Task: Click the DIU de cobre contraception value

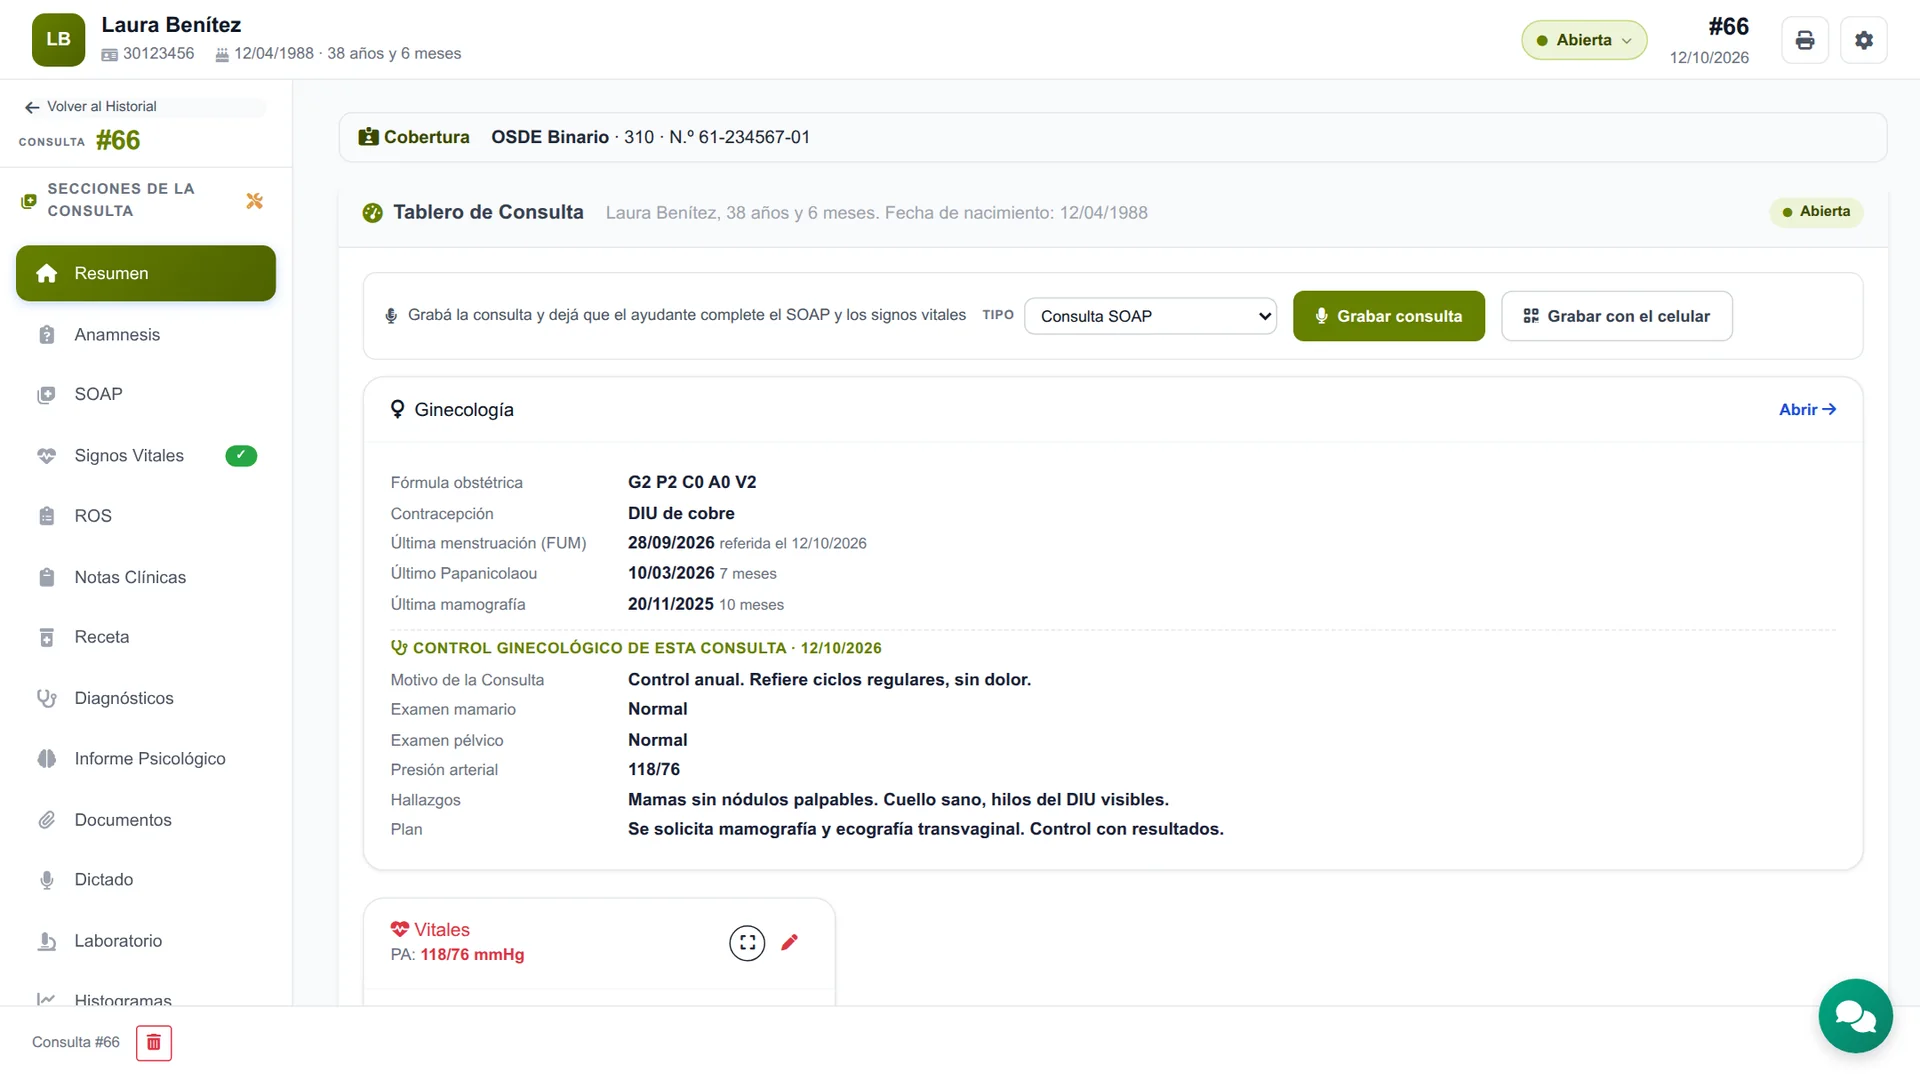Action: tap(681, 513)
